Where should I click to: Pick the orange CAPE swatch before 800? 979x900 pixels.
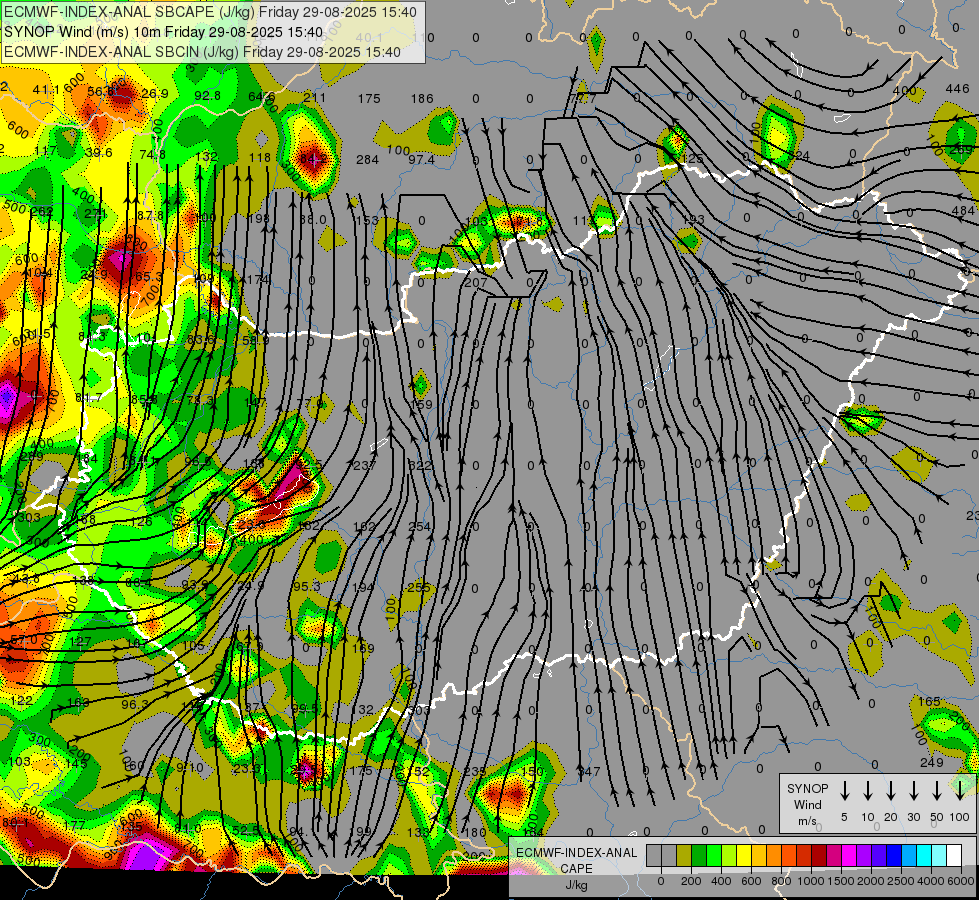click(x=774, y=855)
